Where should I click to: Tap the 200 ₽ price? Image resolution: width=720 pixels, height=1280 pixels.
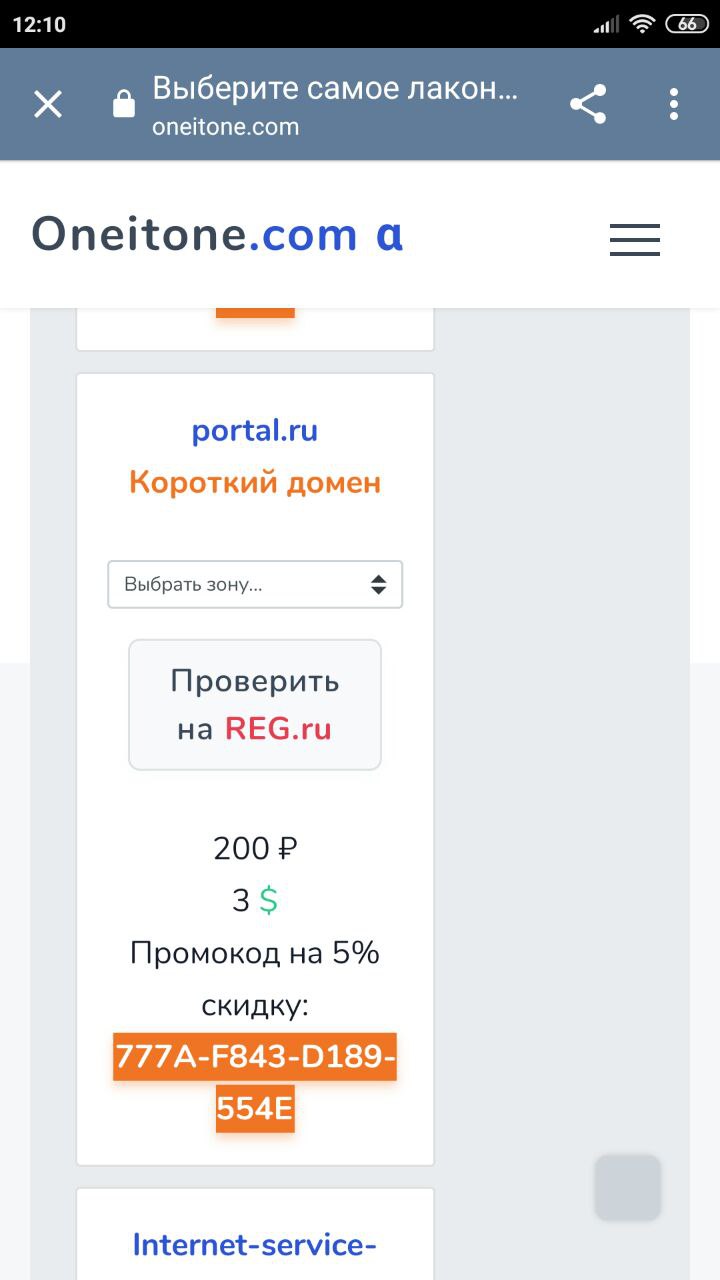tap(255, 849)
